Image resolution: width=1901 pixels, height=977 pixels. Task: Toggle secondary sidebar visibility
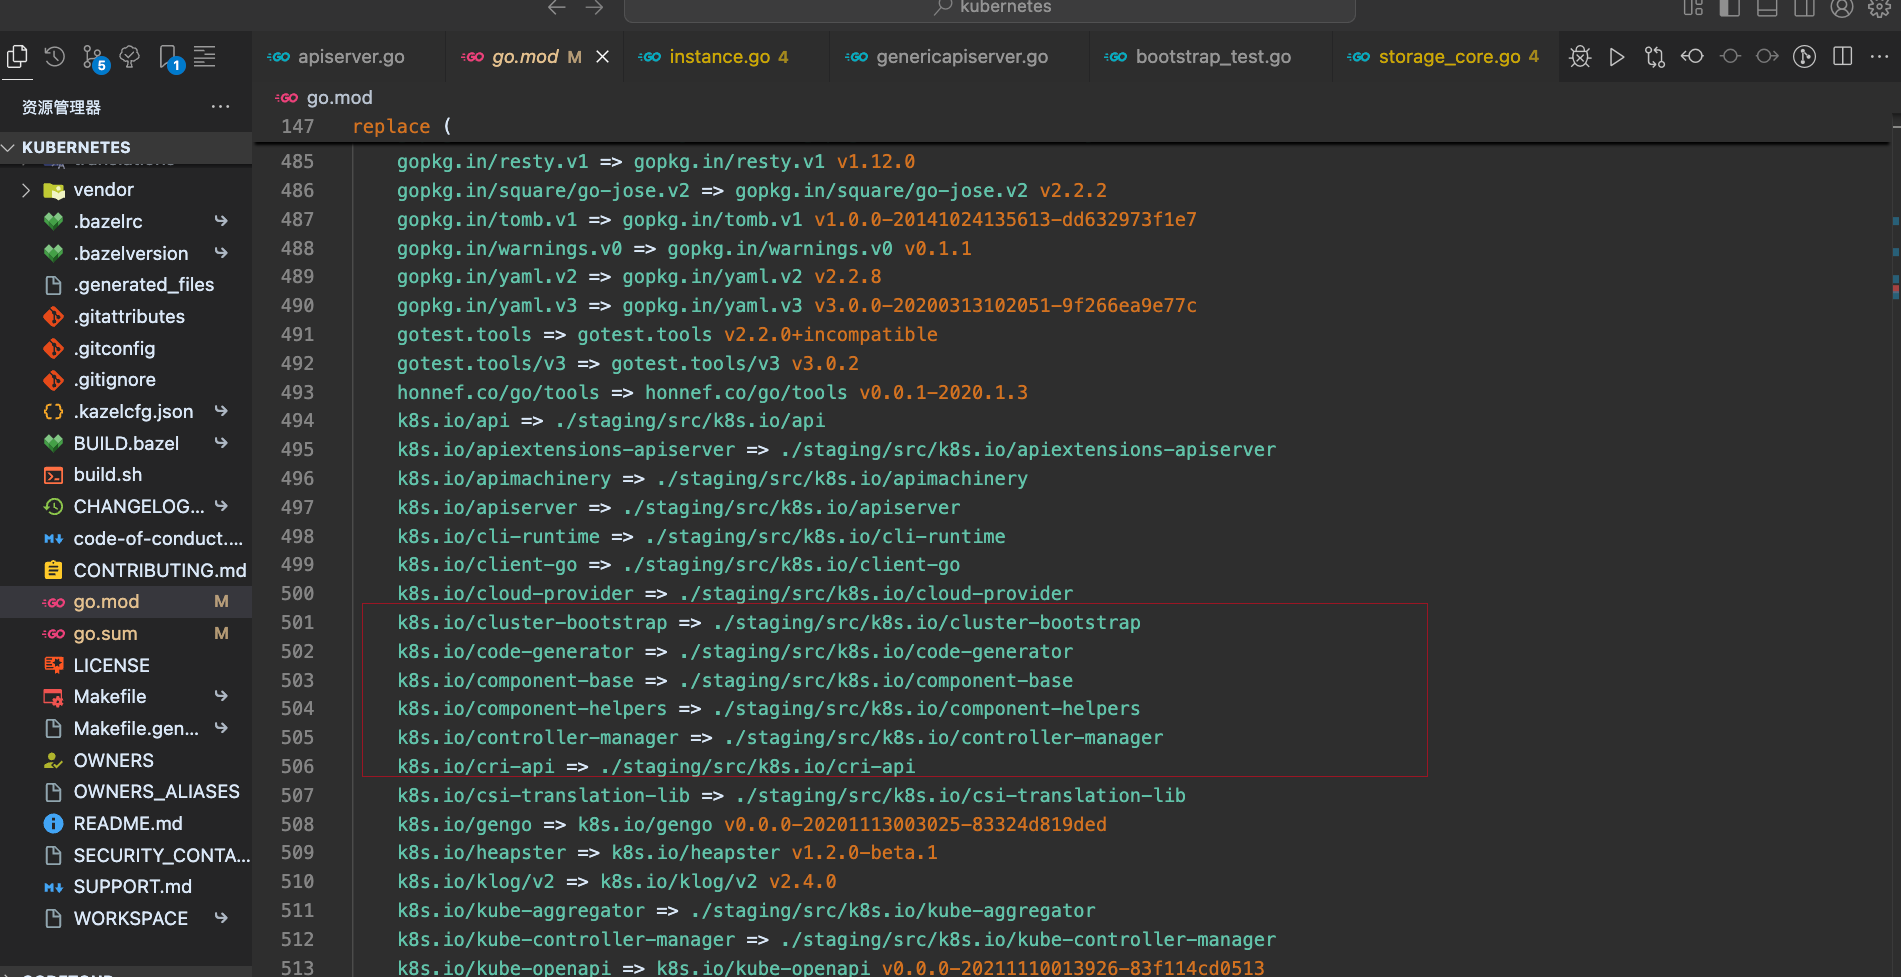1804,8
